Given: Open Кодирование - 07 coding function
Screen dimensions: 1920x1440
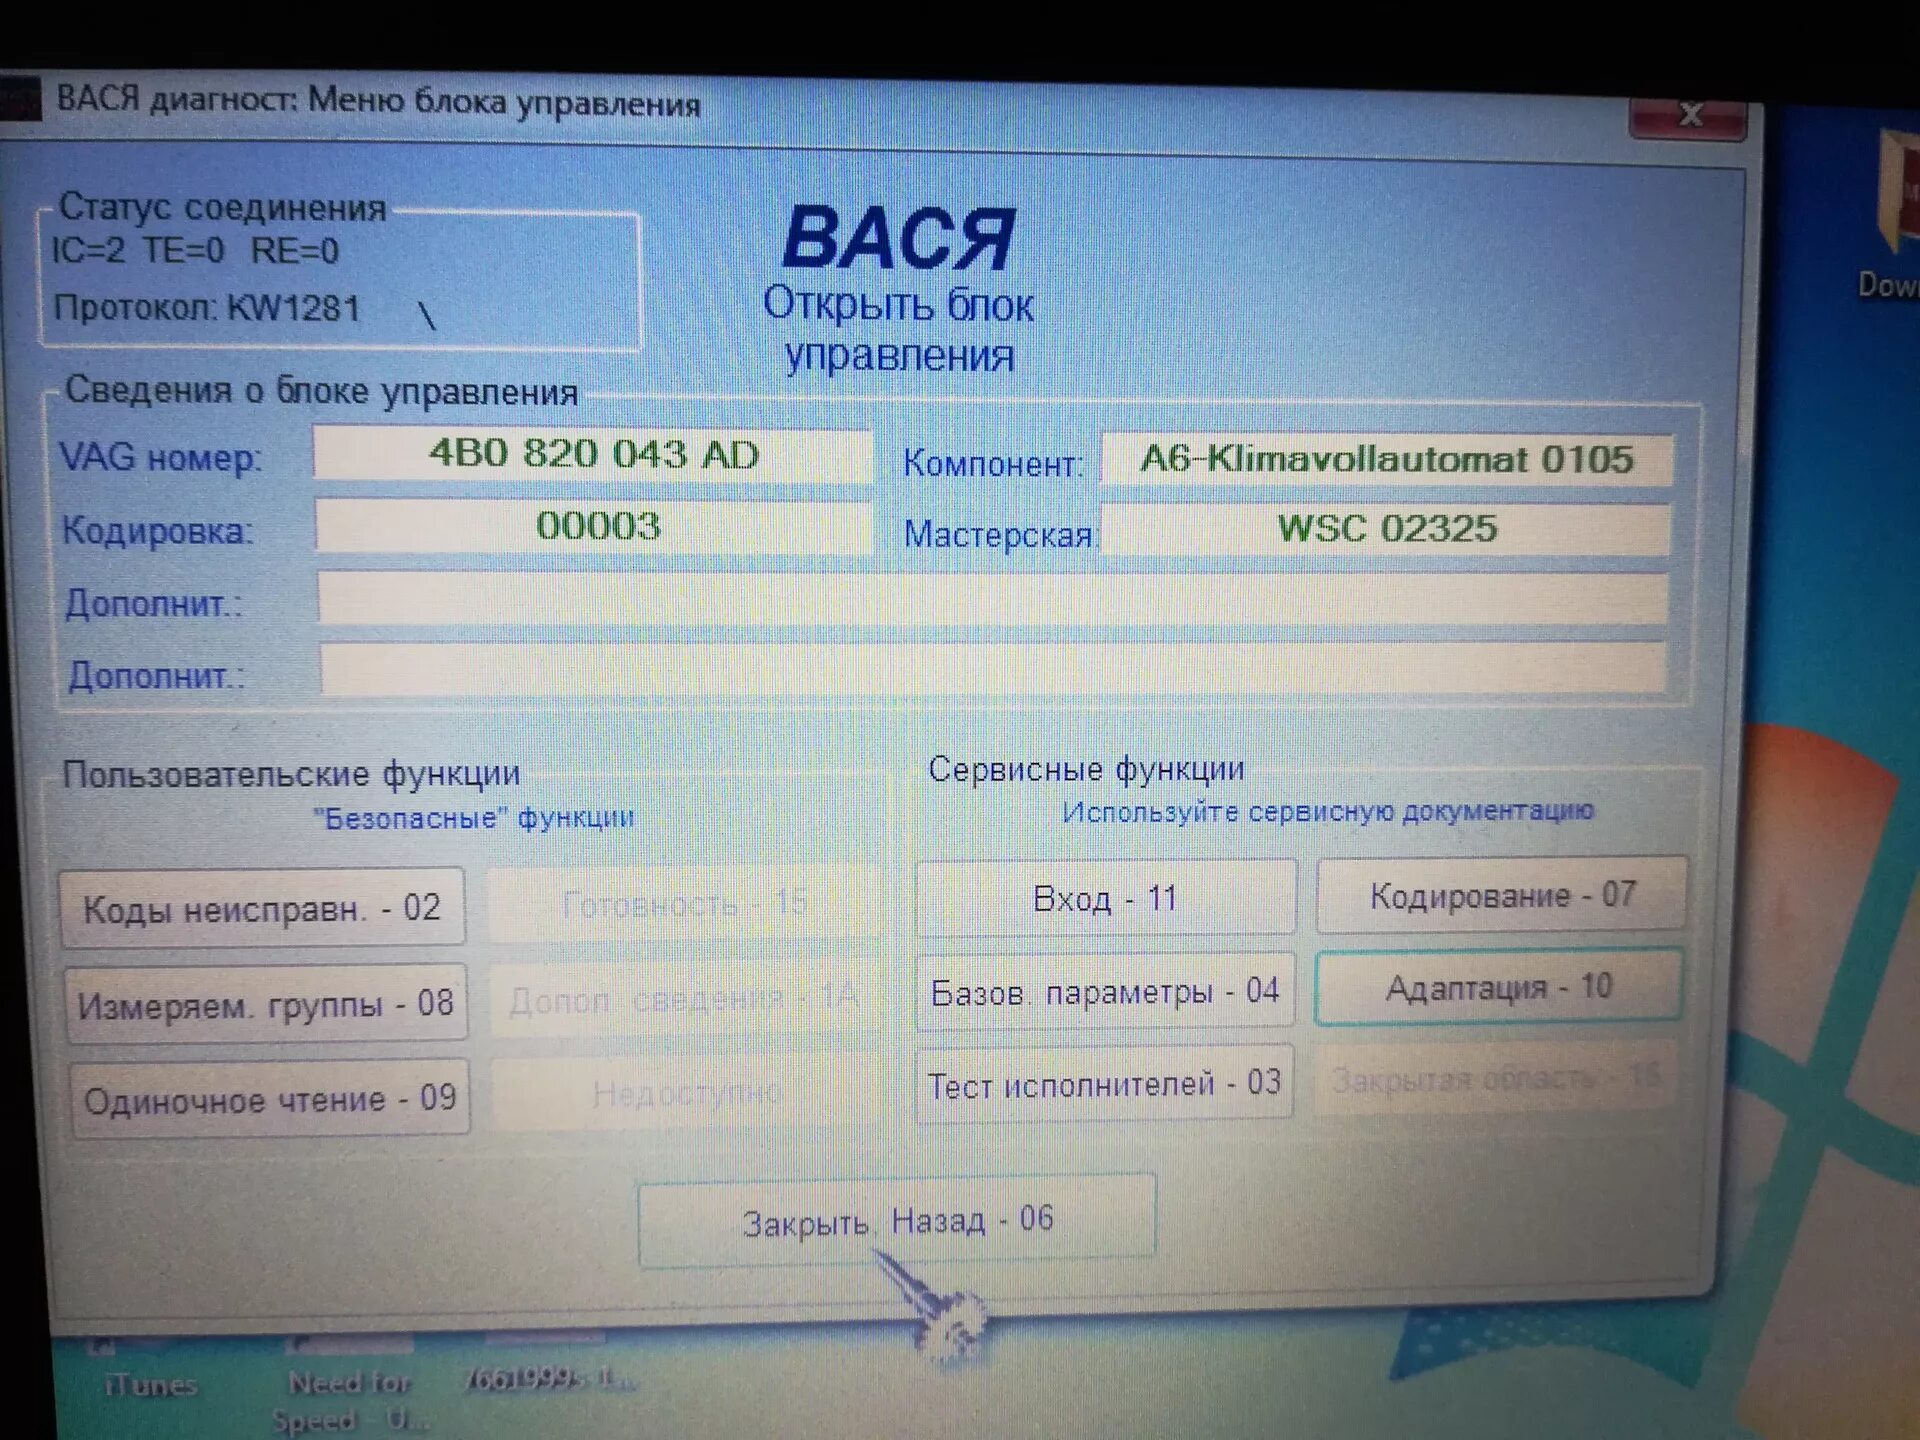Looking at the screenshot, I should pos(1501,894).
